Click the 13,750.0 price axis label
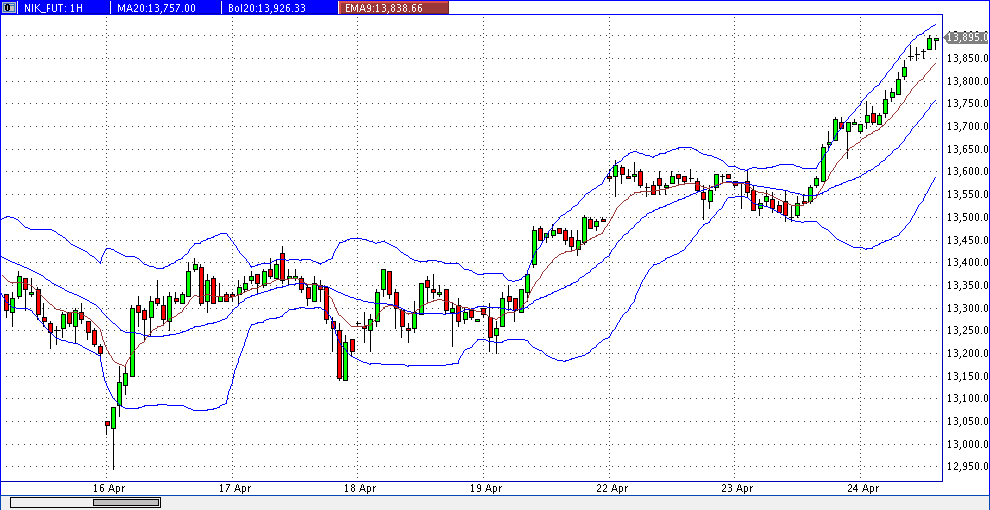Image resolution: width=990 pixels, height=510 pixels. (x=969, y=104)
